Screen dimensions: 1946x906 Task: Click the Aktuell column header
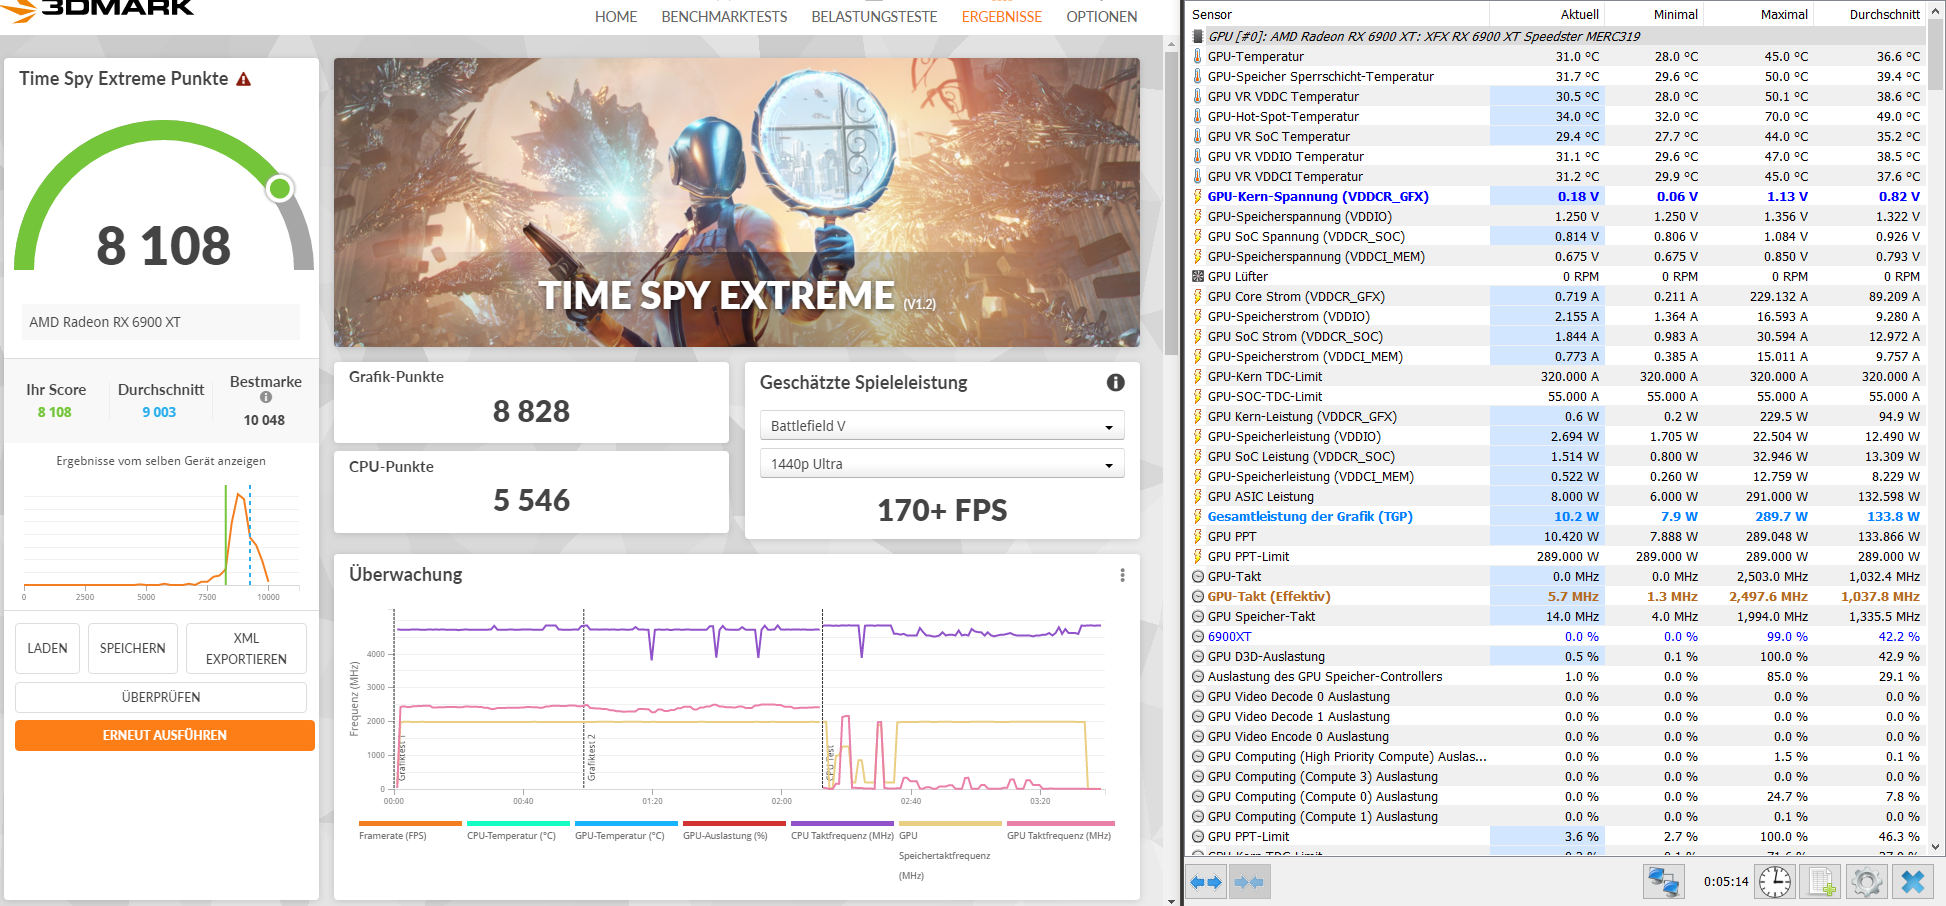1545,14
